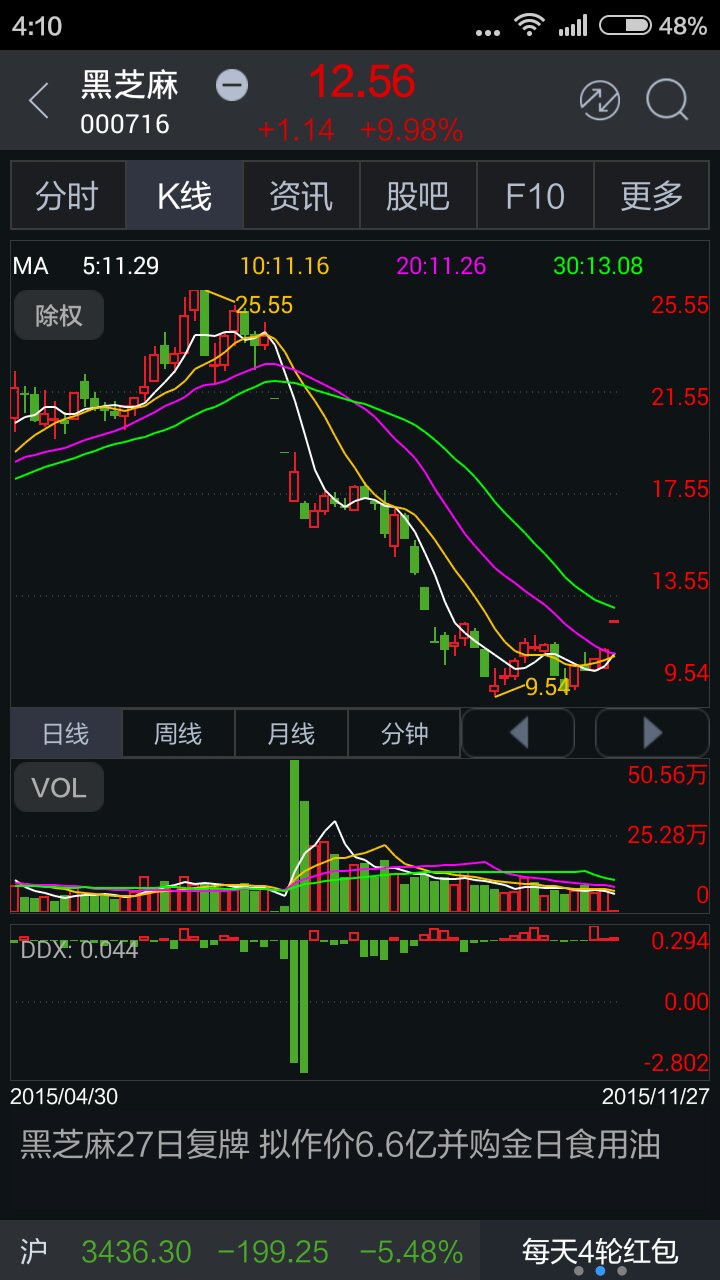Change the VOL indicator button
The height and width of the screenshot is (1280, 720).
58,788
